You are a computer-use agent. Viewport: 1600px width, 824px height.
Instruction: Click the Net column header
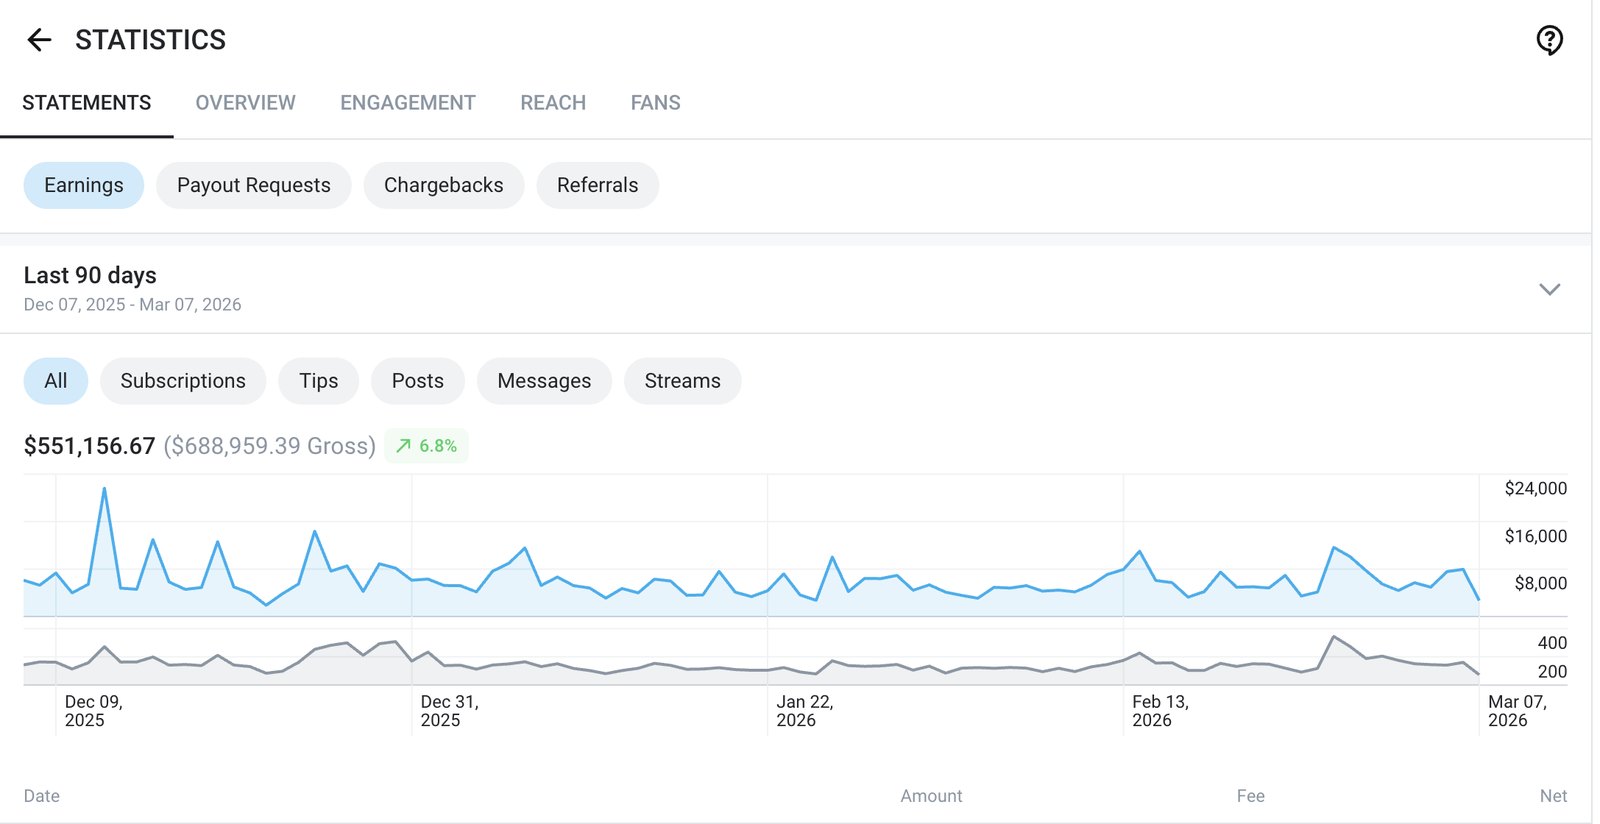(1553, 796)
